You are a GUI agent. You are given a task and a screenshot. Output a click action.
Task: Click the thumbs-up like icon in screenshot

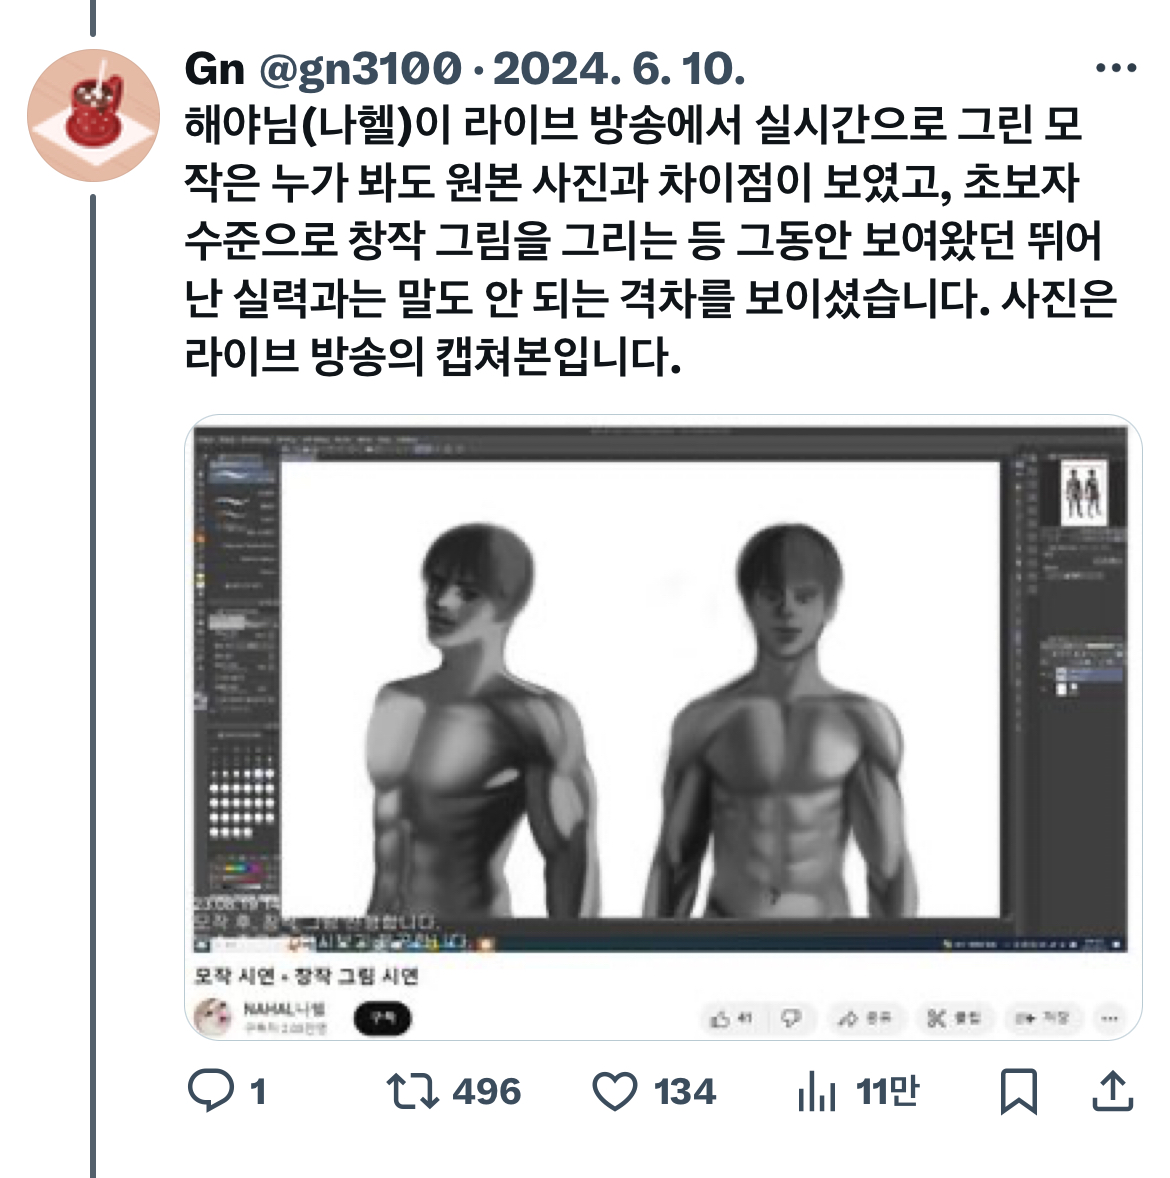pos(721,1019)
